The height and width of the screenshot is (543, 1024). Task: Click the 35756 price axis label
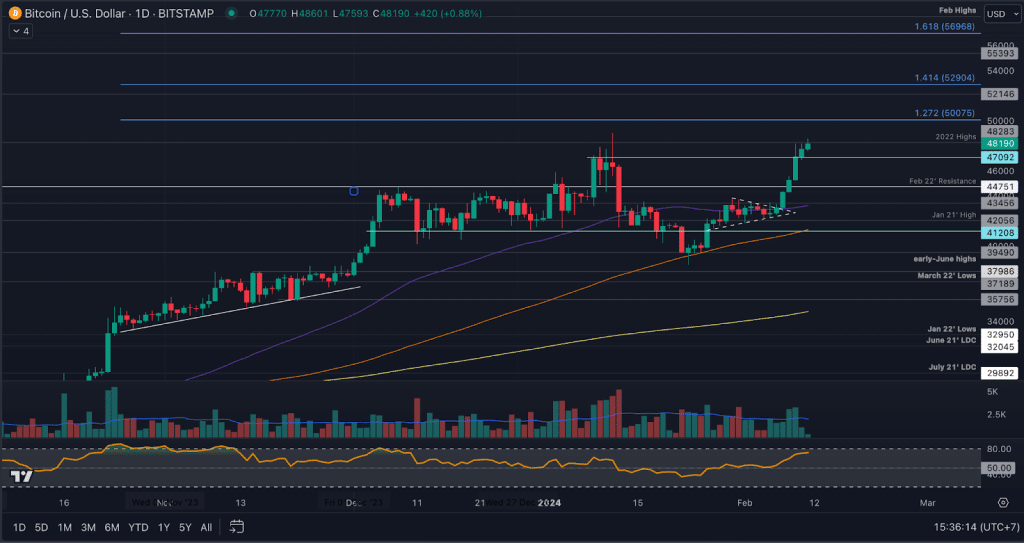(x=999, y=300)
